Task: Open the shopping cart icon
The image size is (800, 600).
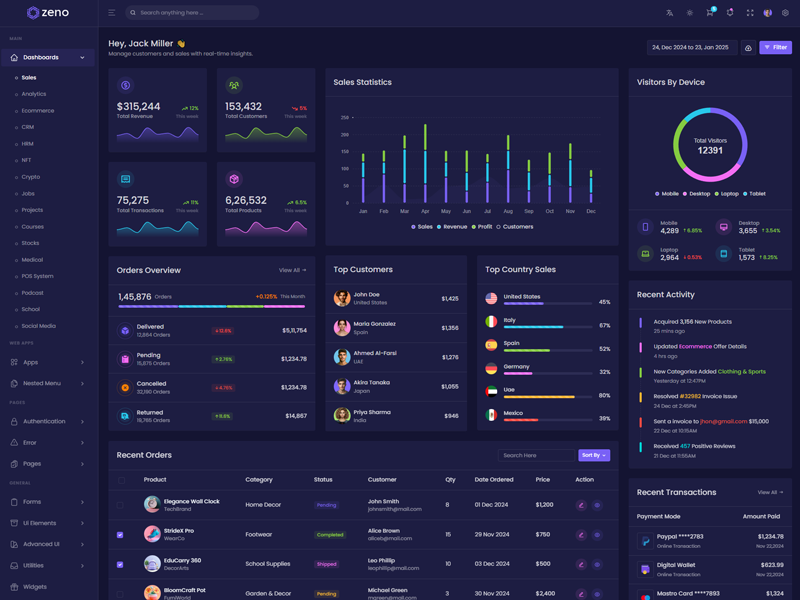Action: [710, 13]
